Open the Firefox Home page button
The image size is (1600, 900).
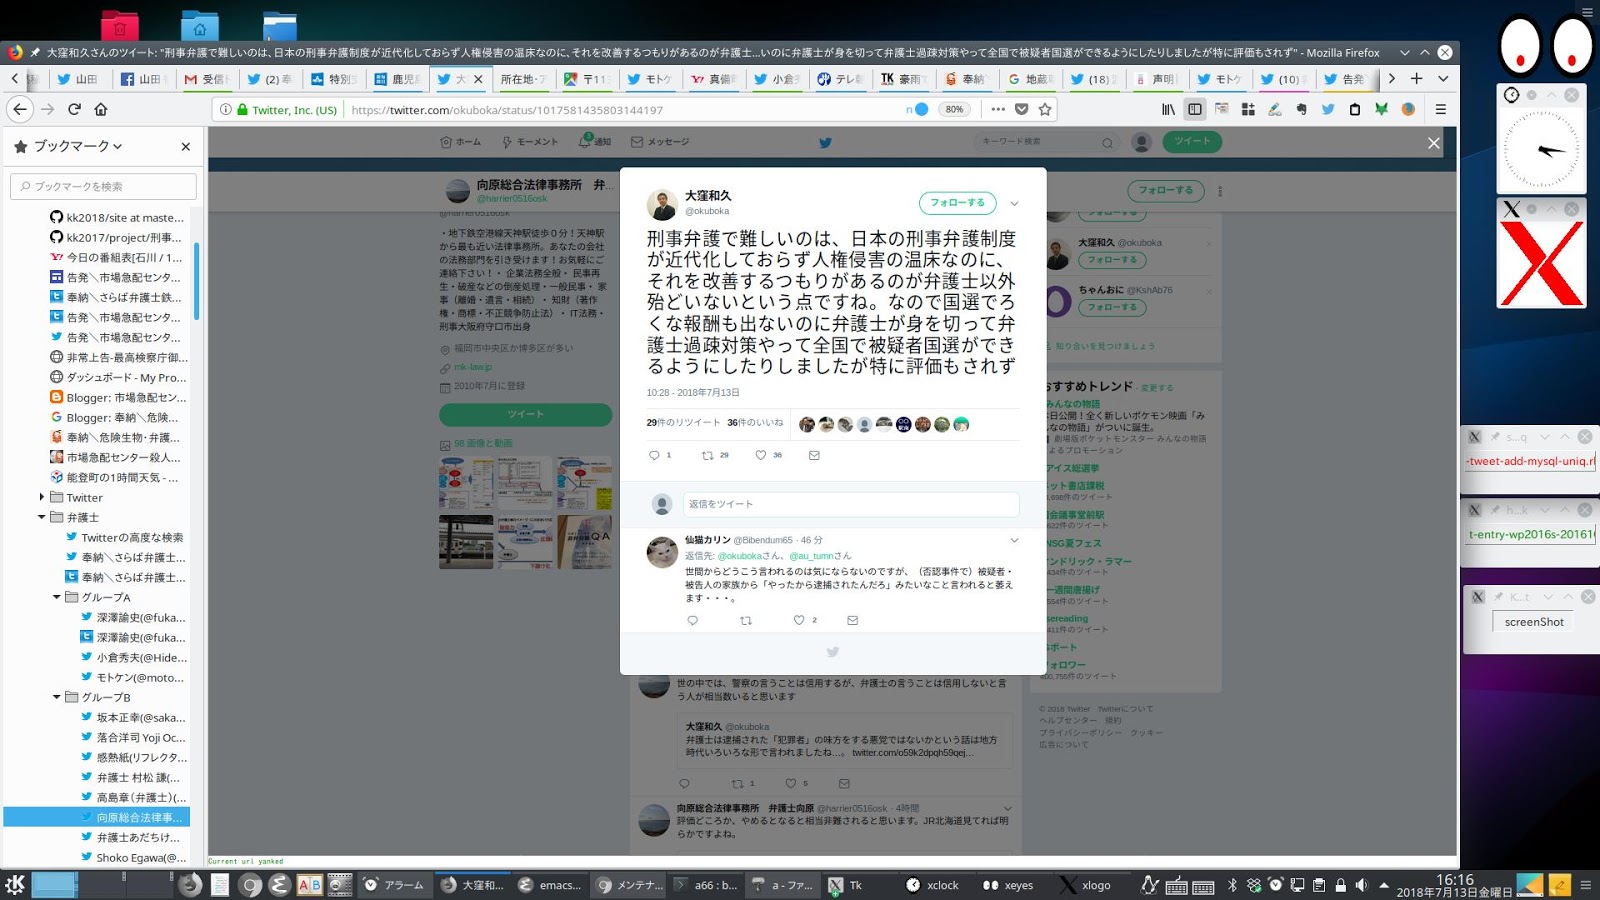[x=101, y=109]
